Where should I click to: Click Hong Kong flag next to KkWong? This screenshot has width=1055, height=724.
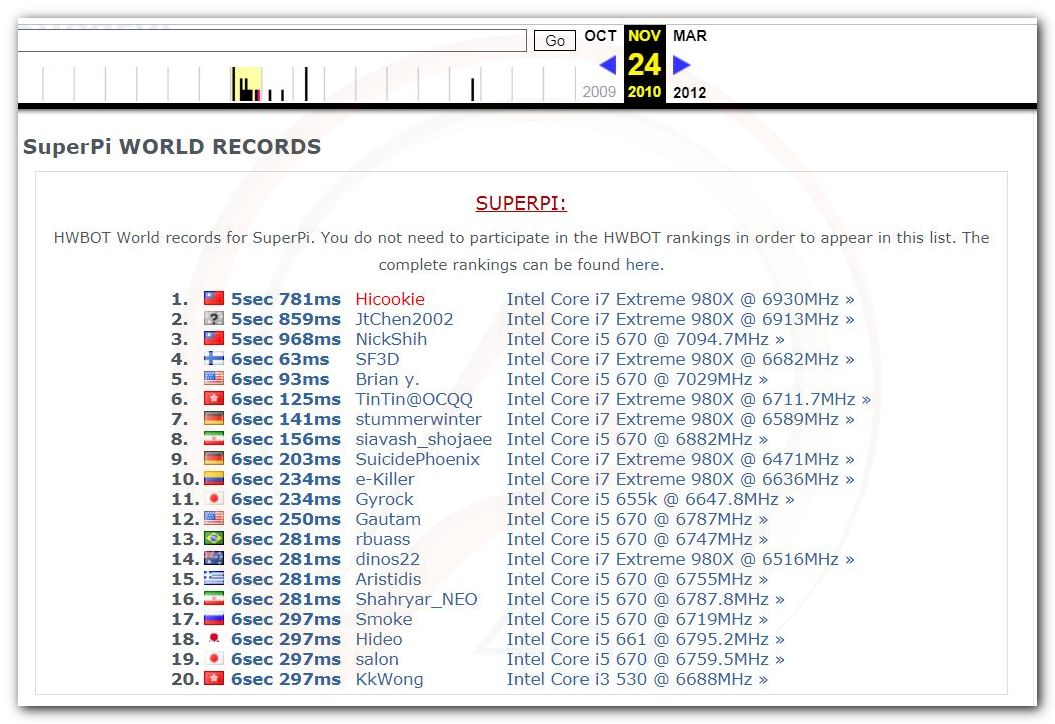[x=214, y=678]
